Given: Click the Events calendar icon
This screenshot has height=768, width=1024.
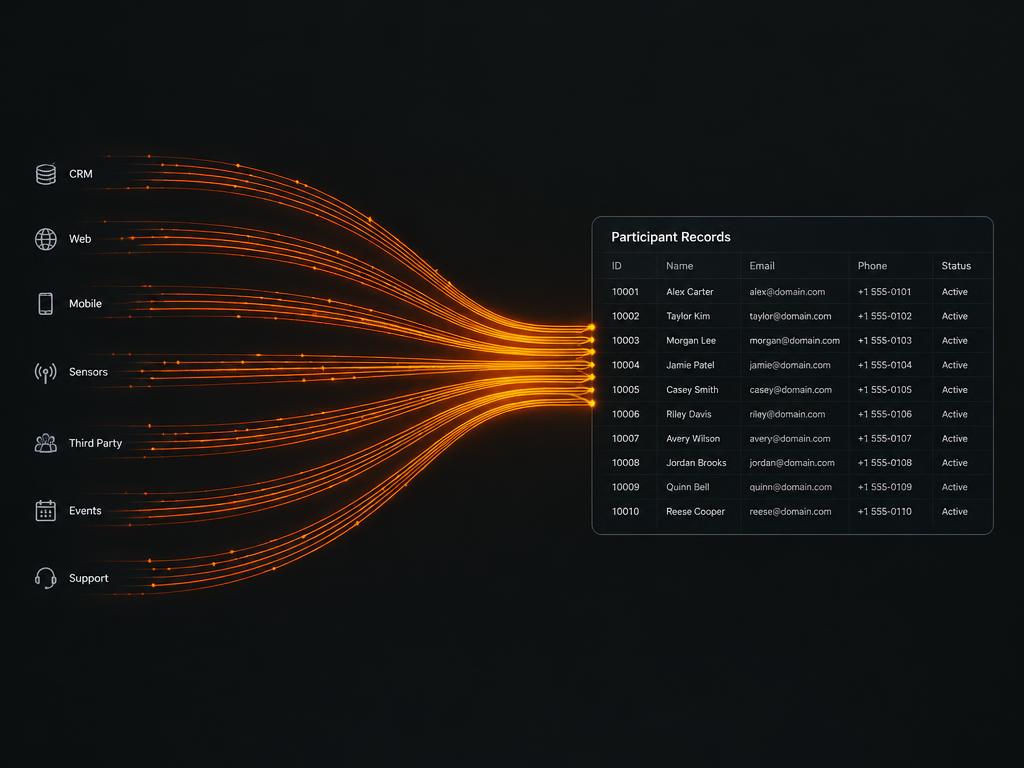Looking at the screenshot, I should click(46, 511).
